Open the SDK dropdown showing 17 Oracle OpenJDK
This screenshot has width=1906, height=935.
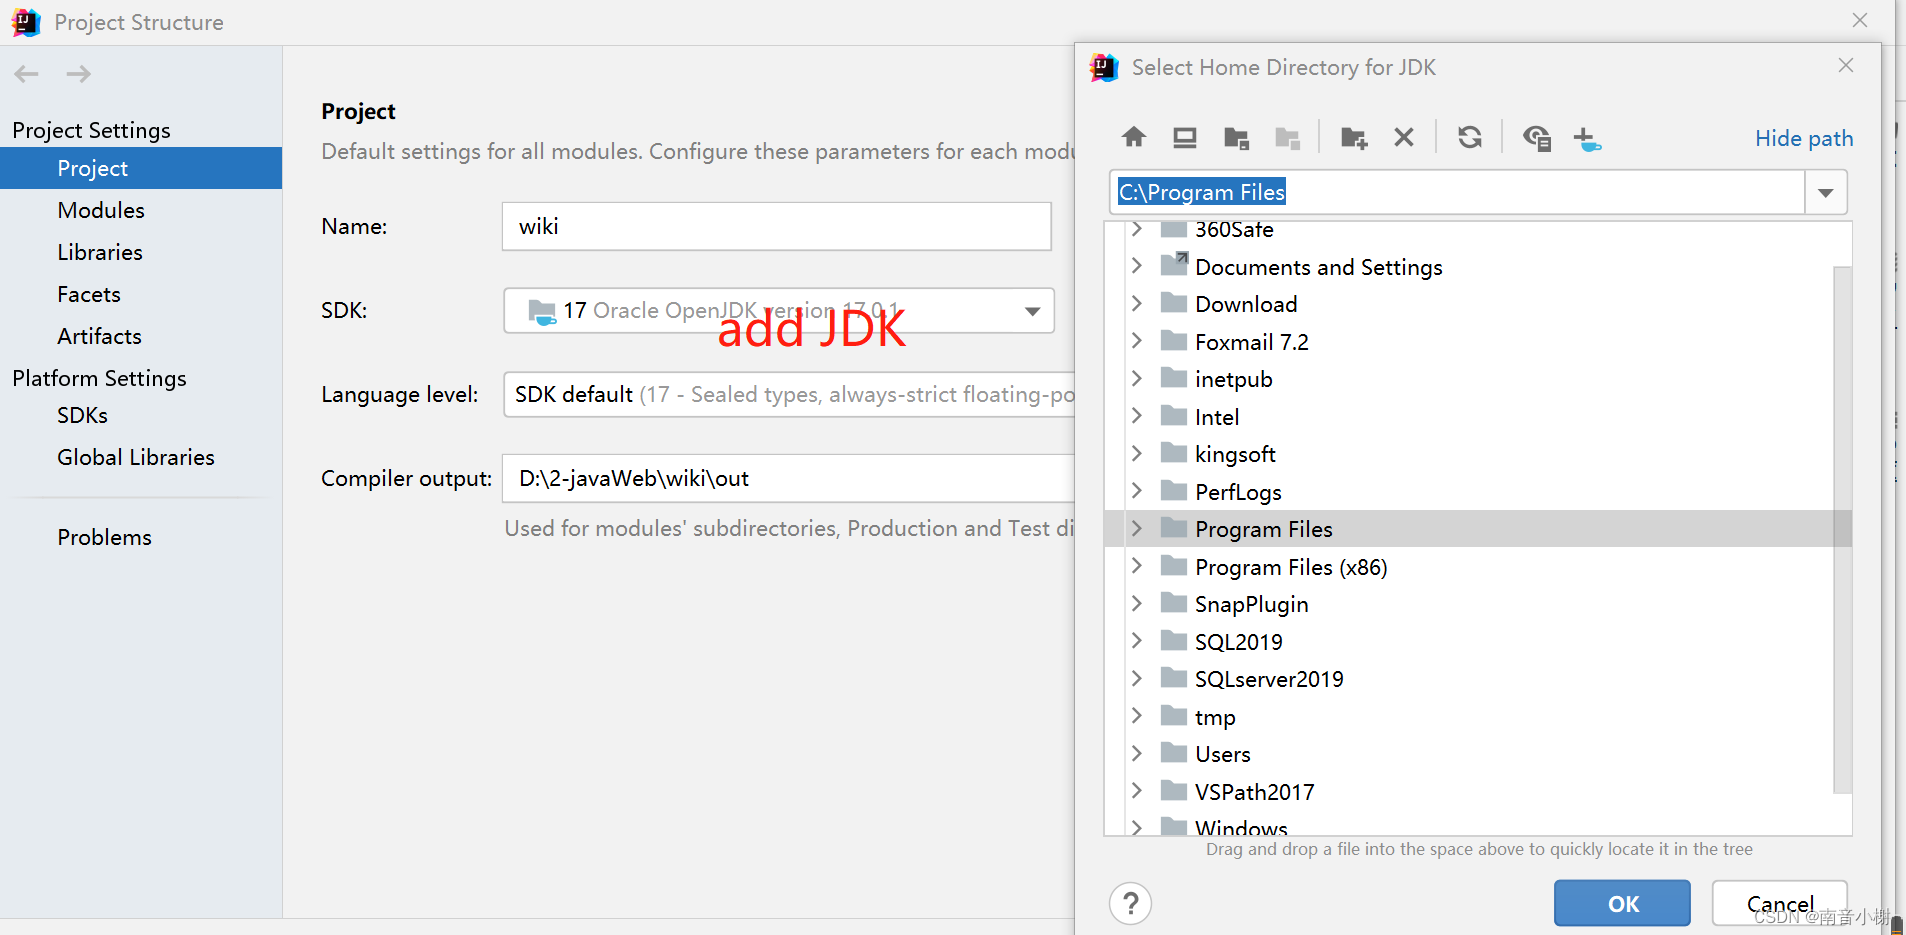click(779, 310)
